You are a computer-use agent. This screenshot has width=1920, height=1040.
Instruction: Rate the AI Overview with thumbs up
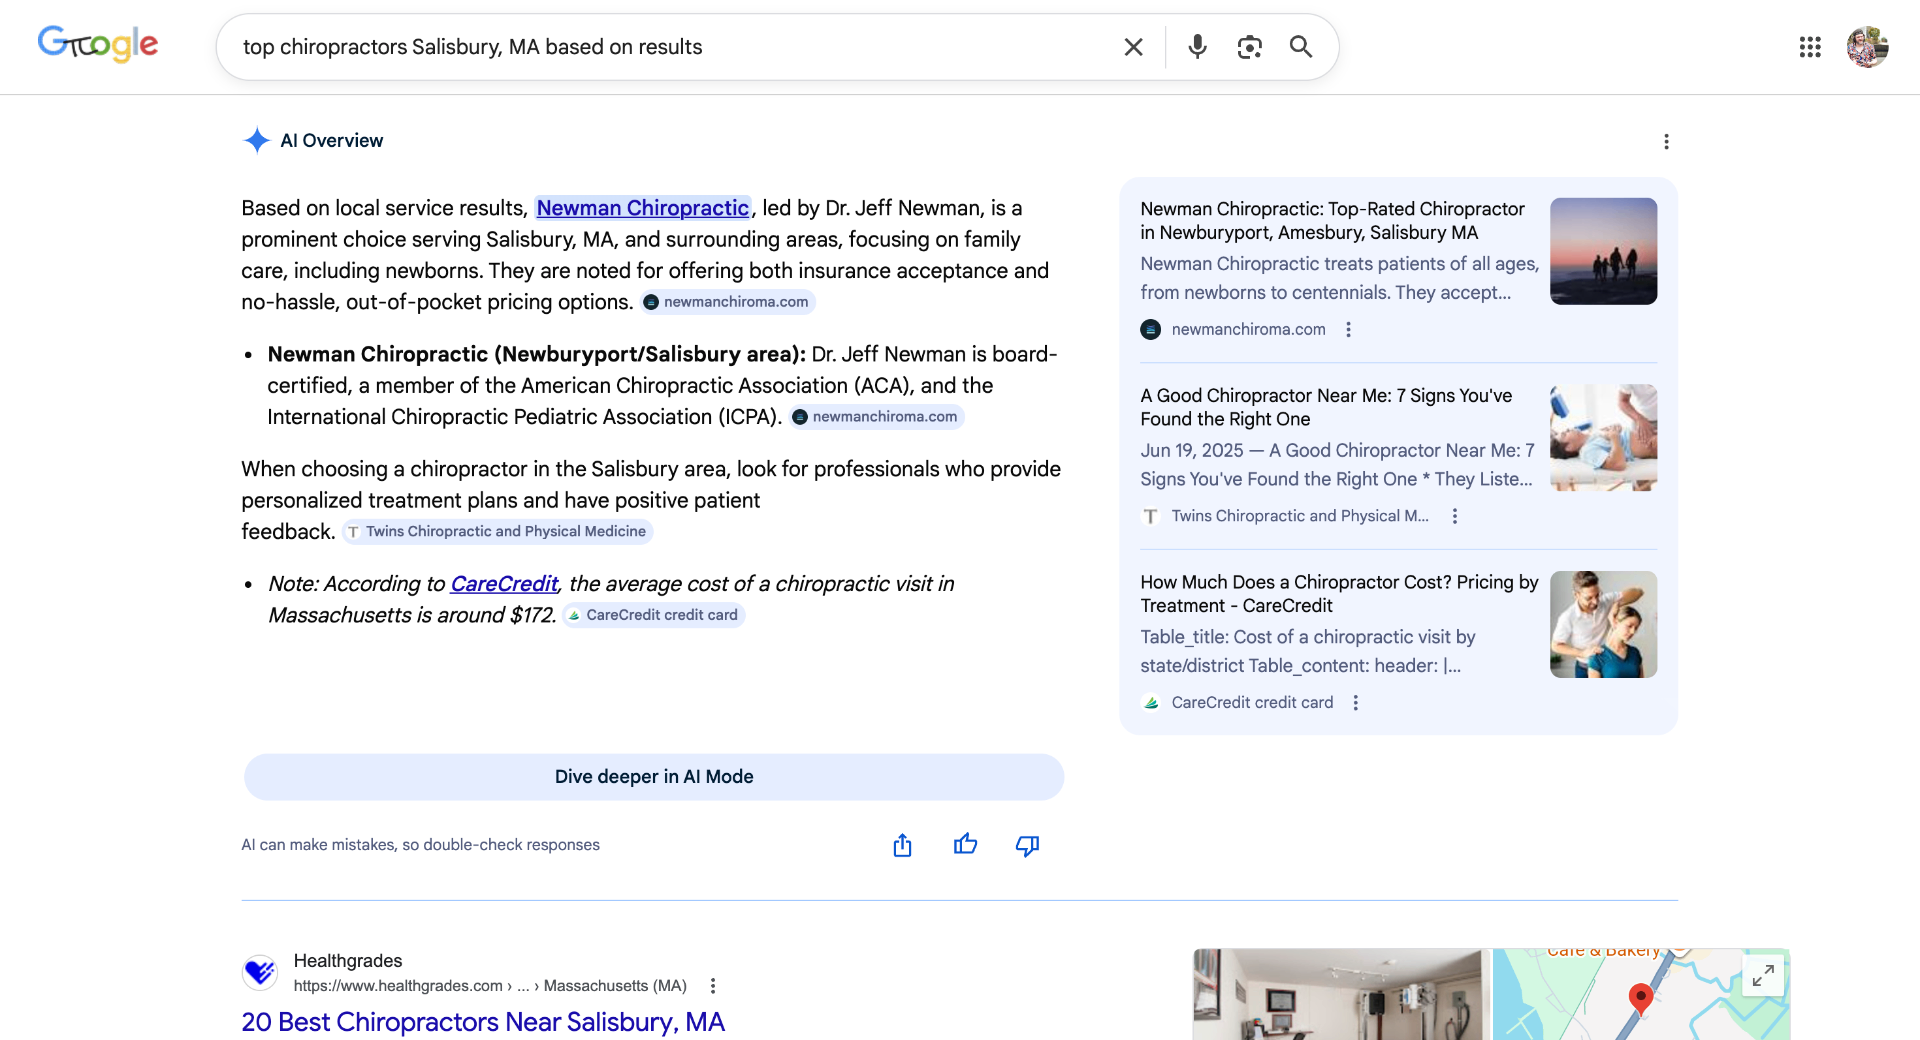[965, 845]
